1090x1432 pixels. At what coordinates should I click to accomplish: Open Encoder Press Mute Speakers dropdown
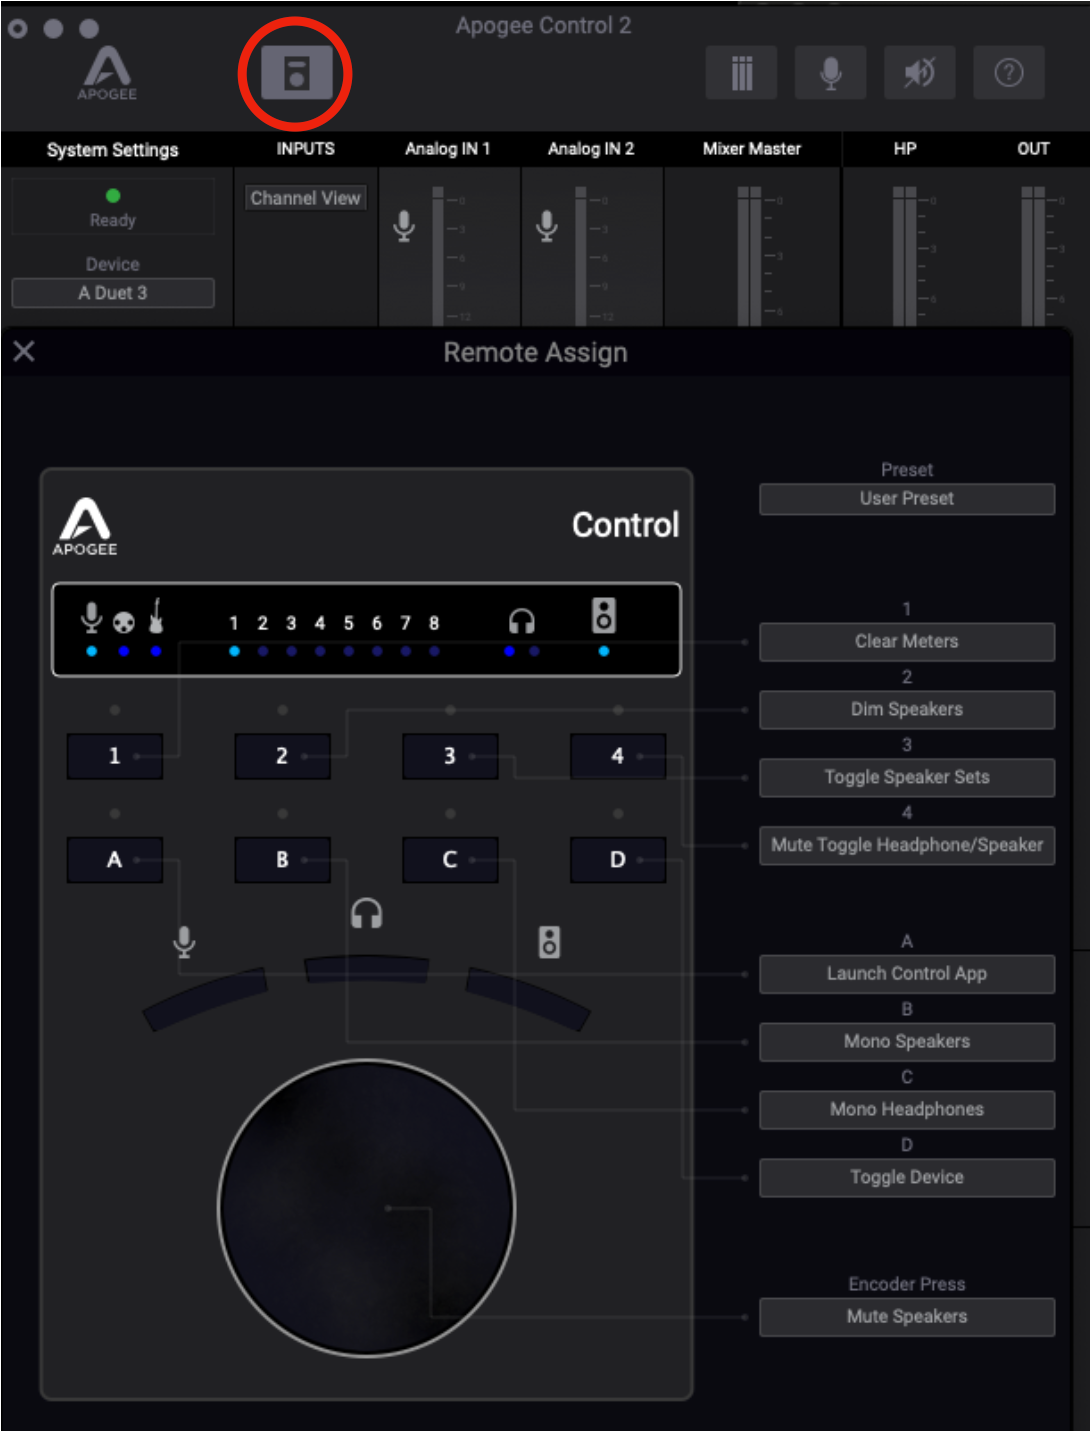click(907, 1317)
